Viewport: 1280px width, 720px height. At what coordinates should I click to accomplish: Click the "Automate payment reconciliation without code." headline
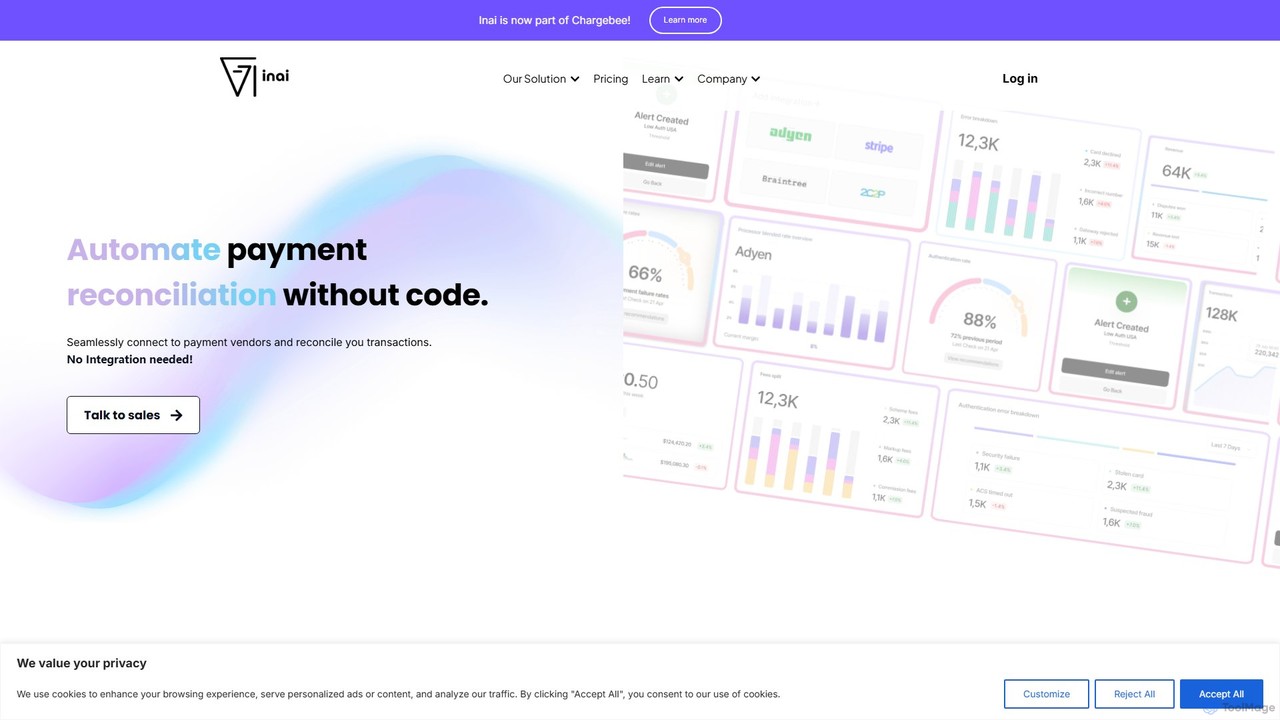coord(278,272)
